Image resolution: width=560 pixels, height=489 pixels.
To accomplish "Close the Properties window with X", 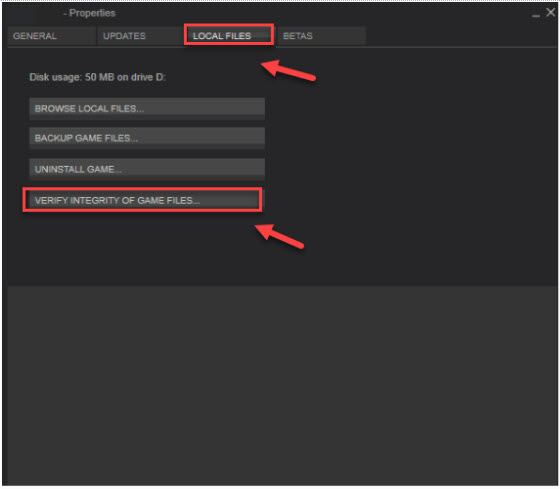I will click(550, 12).
